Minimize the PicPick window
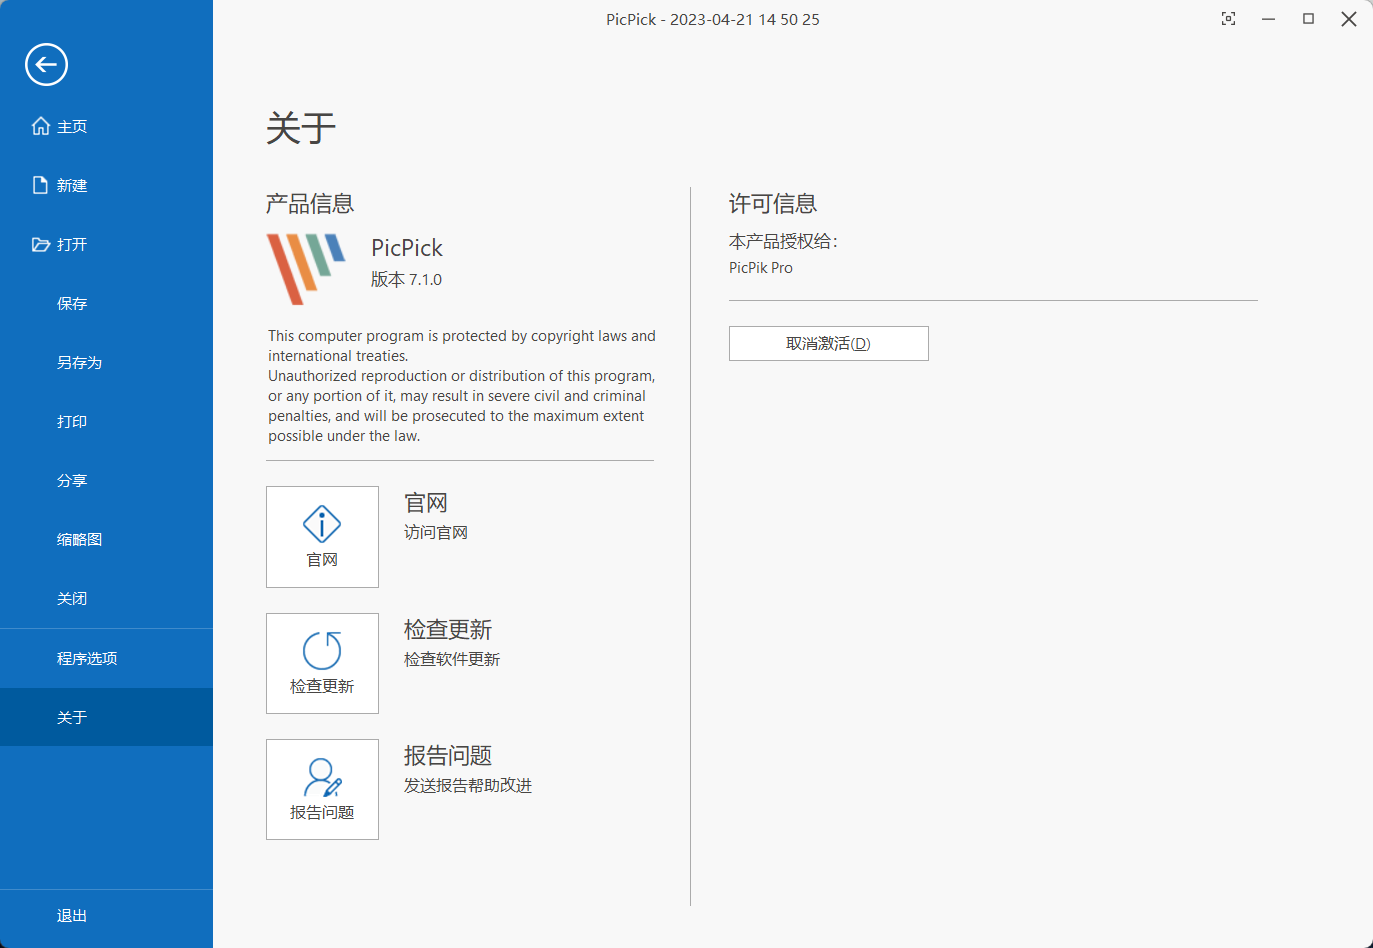The image size is (1373, 948). [1268, 19]
